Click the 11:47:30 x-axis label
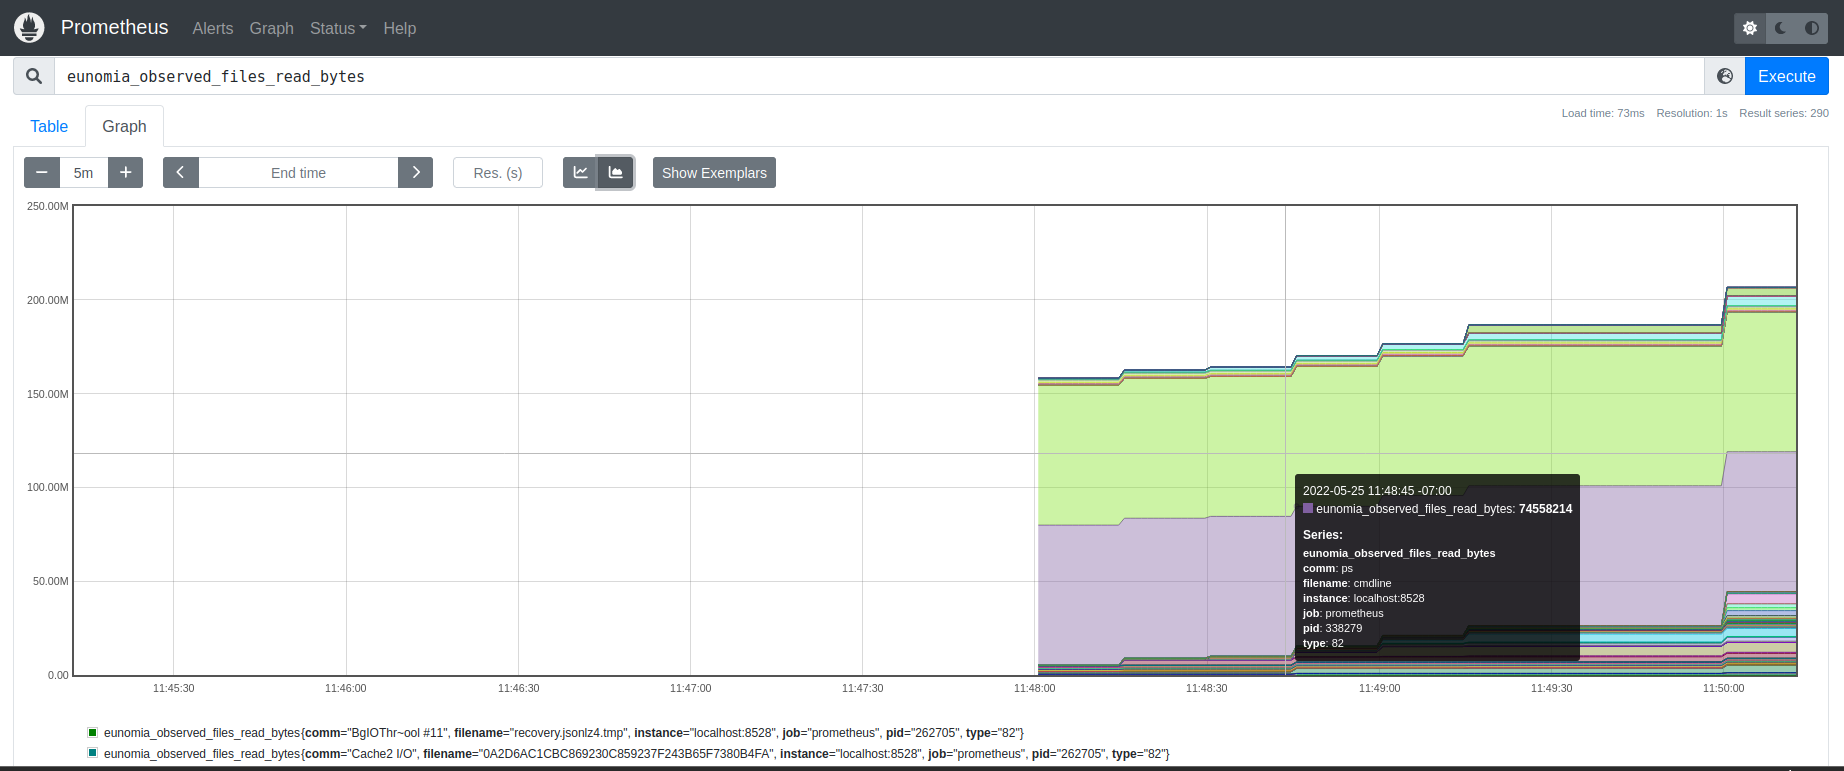 (x=863, y=688)
